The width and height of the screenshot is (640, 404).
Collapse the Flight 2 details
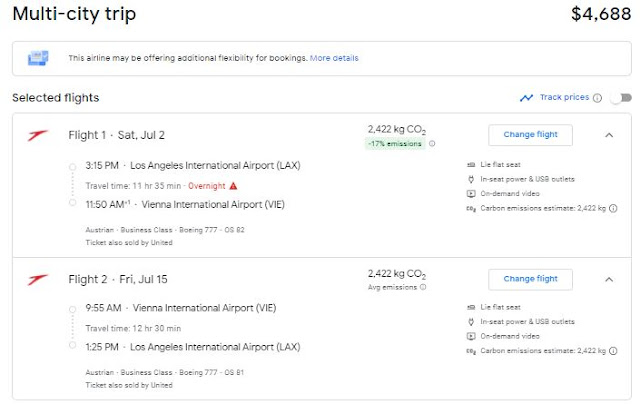click(x=610, y=279)
